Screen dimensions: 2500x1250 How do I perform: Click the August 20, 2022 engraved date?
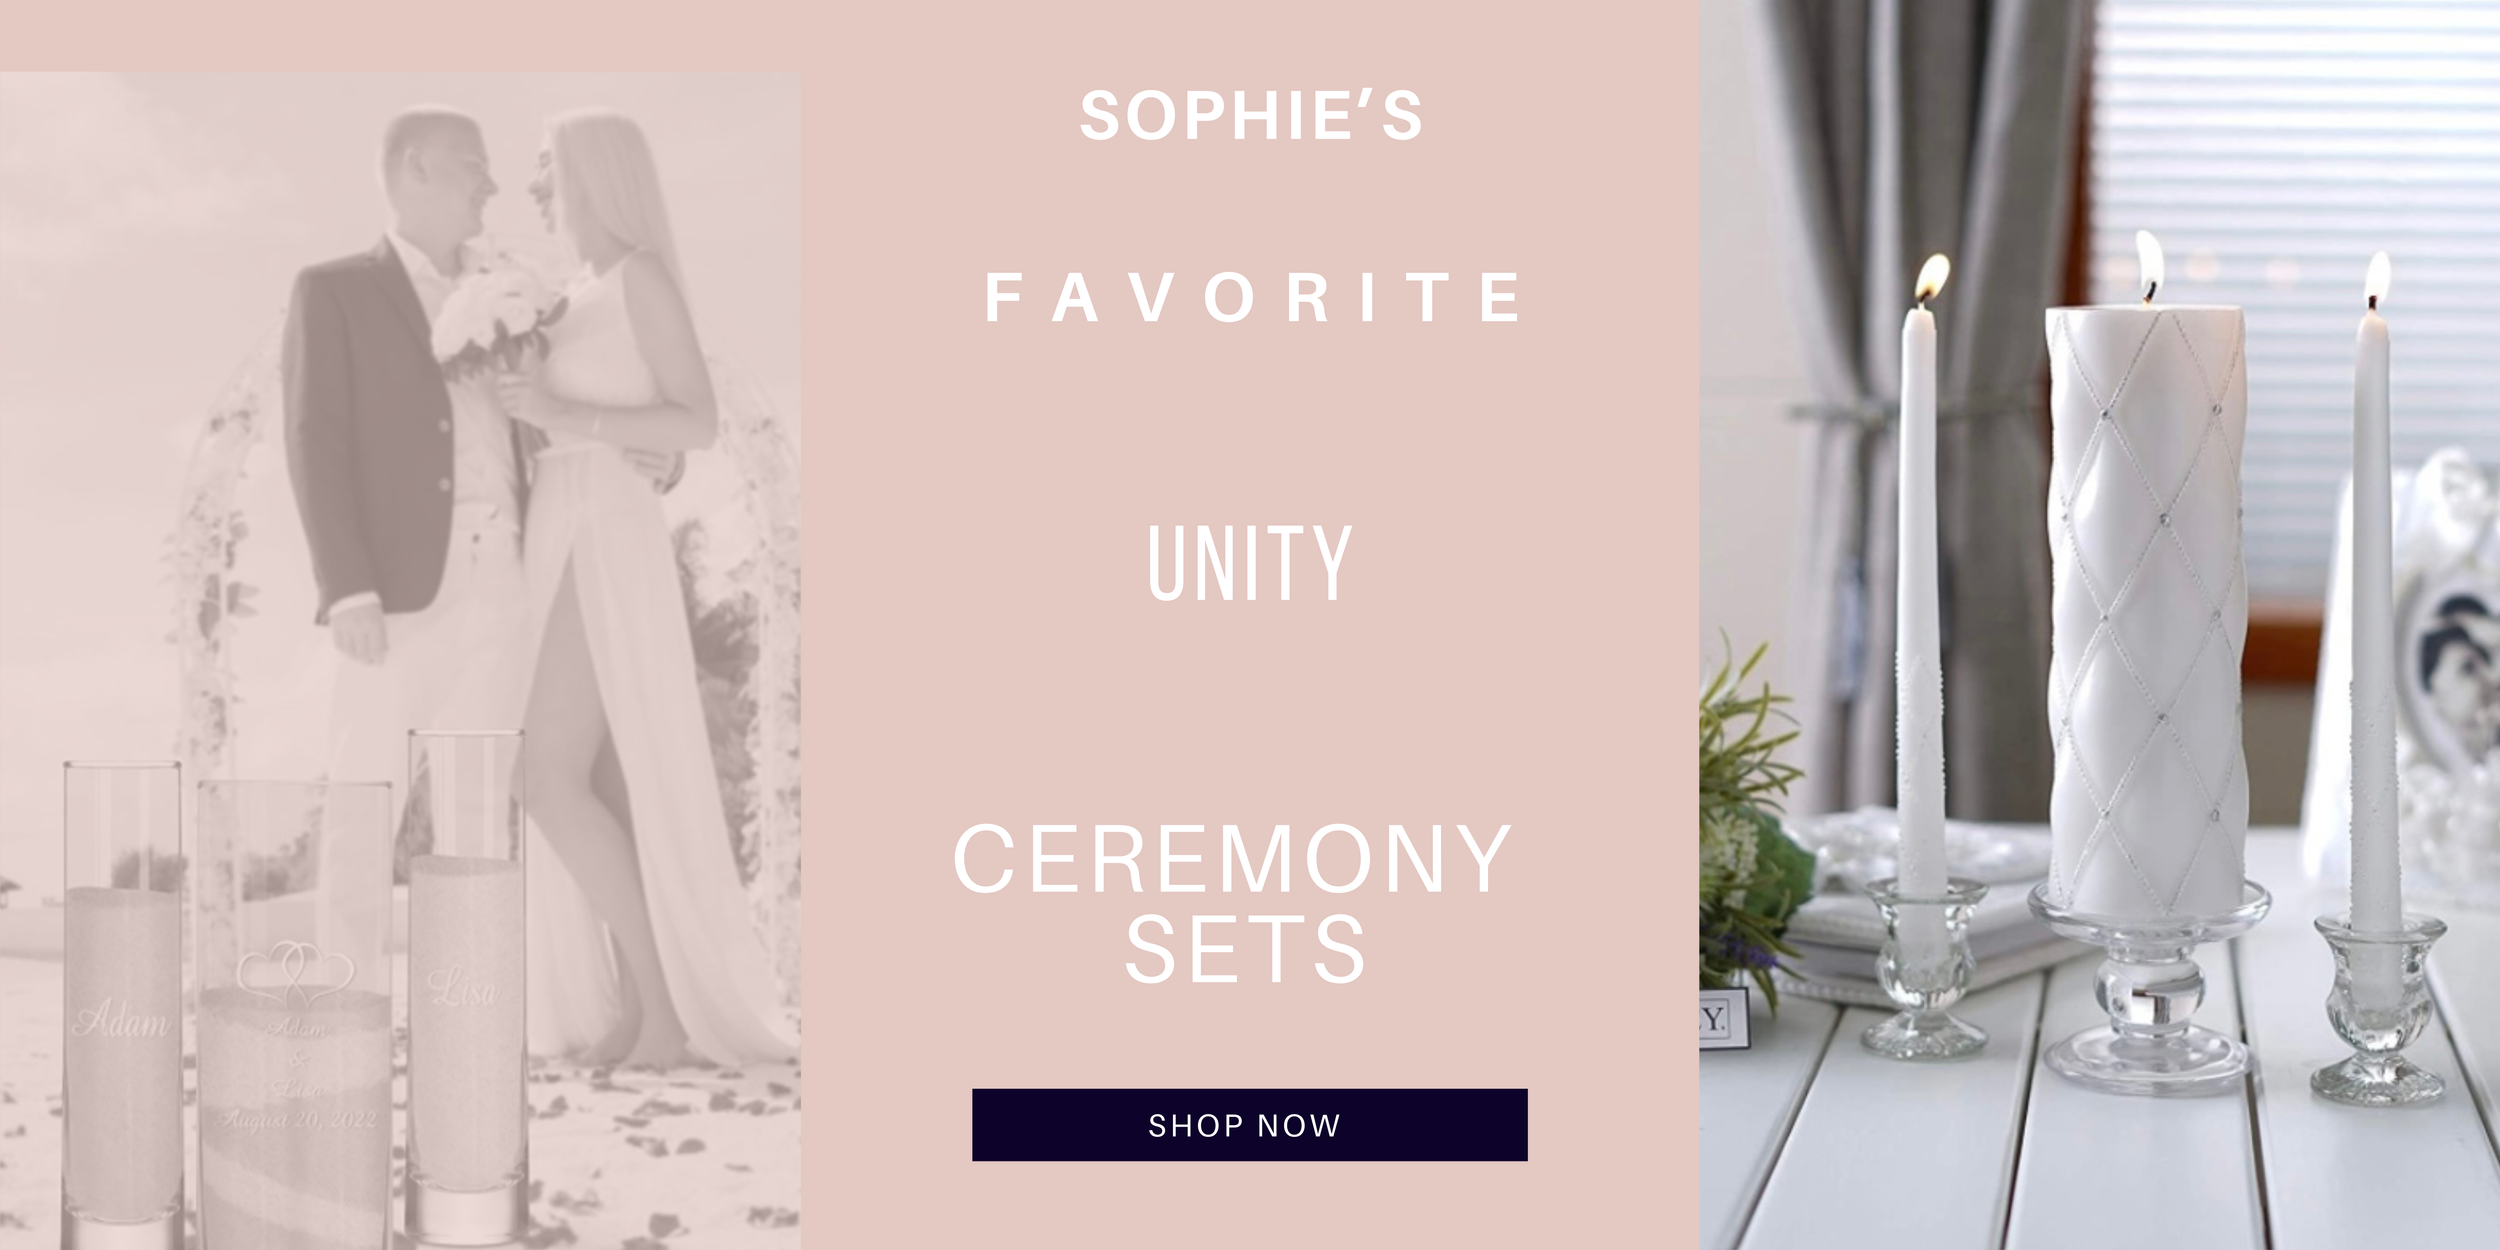coord(299,1119)
